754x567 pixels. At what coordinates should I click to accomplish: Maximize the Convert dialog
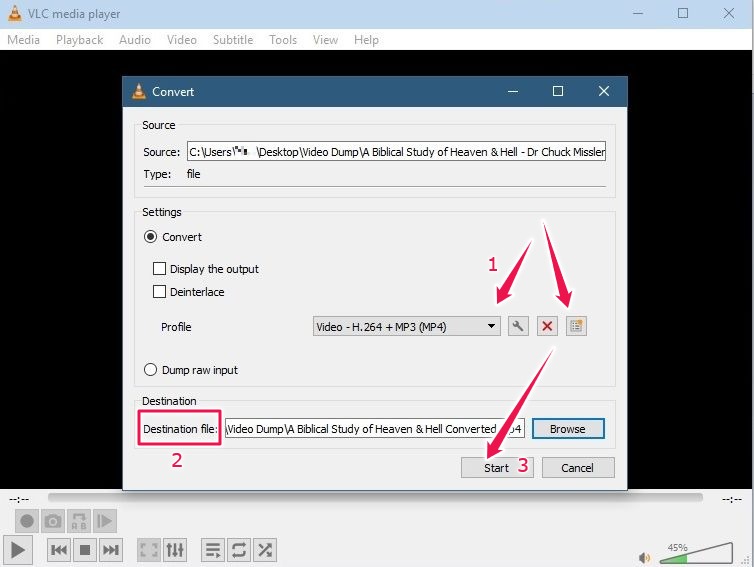point(558,91)
